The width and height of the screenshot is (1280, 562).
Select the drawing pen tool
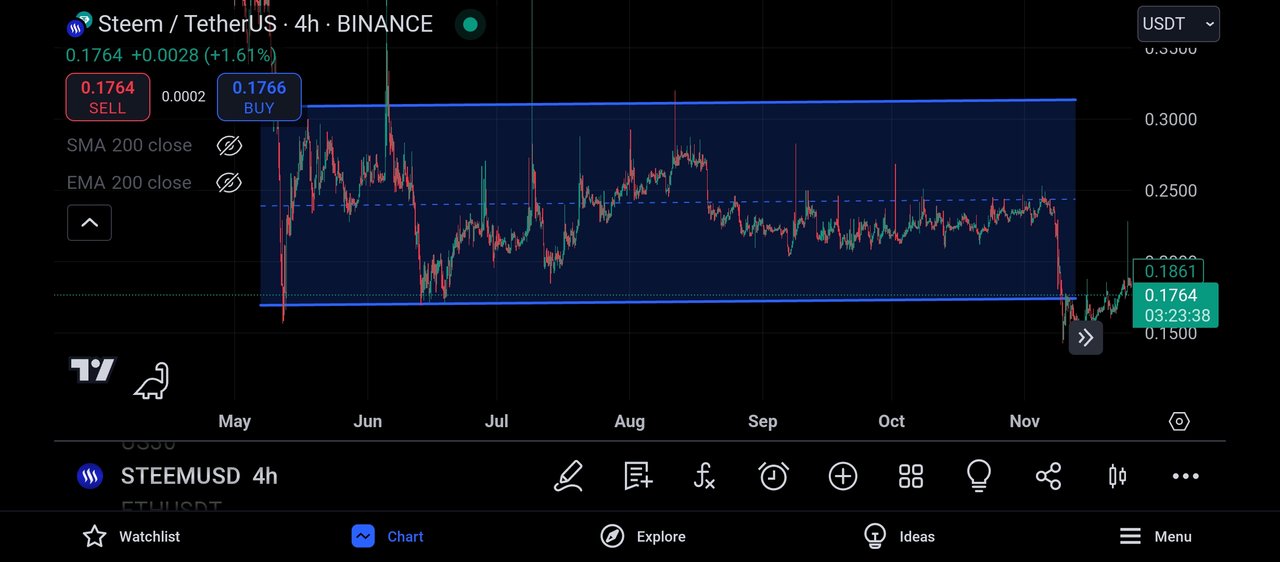(x=568, y=476)
